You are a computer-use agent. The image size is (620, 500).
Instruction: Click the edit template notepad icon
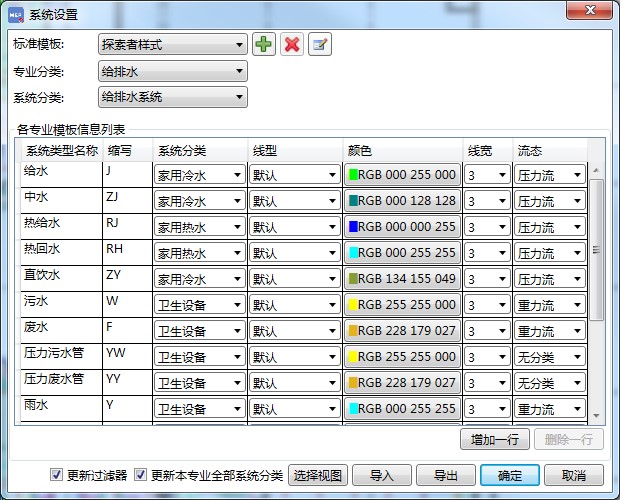coord(319,44)
